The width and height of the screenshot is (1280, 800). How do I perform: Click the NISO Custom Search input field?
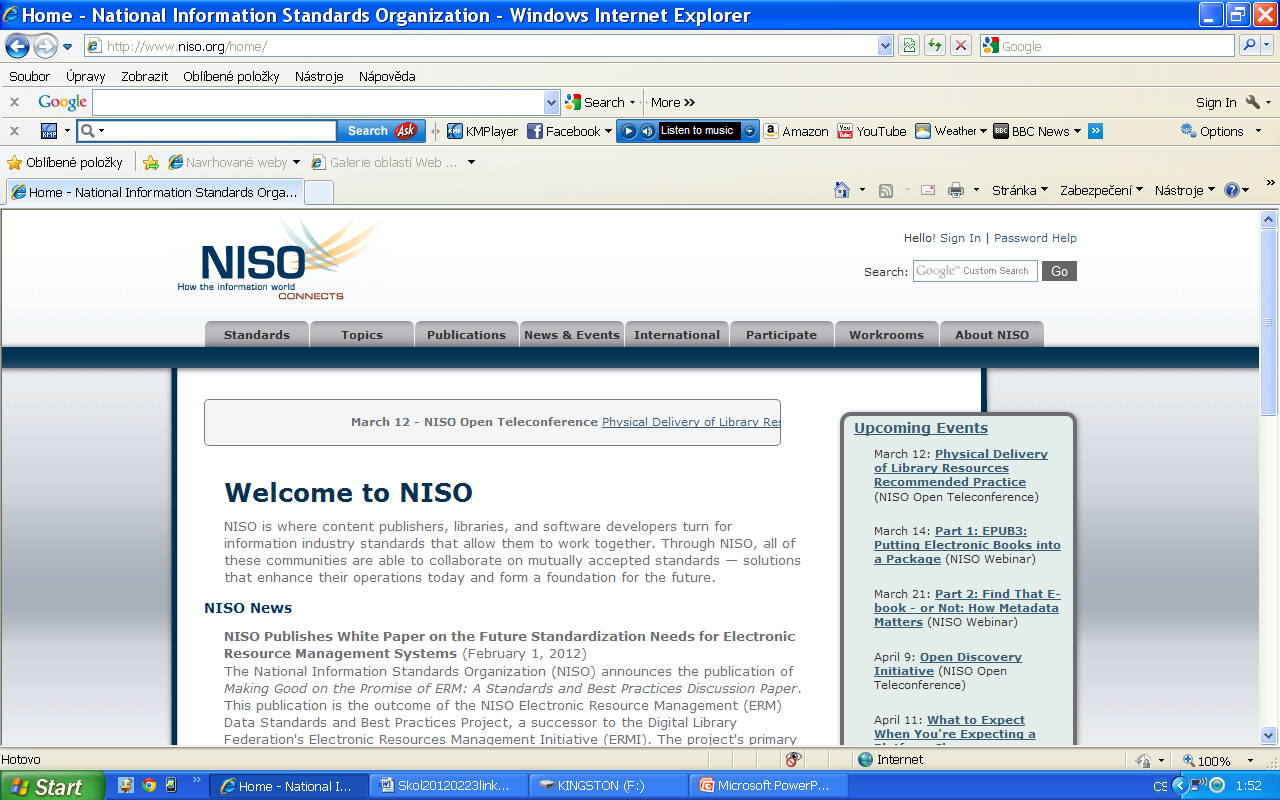click(975, 271)
